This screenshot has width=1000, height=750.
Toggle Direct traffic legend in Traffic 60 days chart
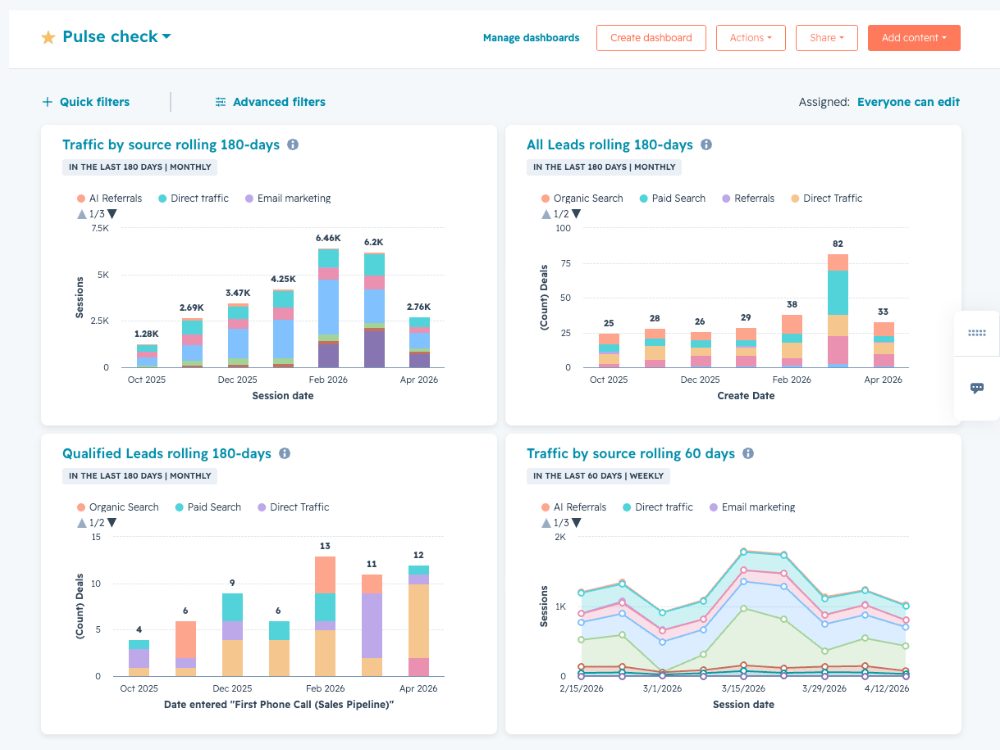(x=657, y=507)
